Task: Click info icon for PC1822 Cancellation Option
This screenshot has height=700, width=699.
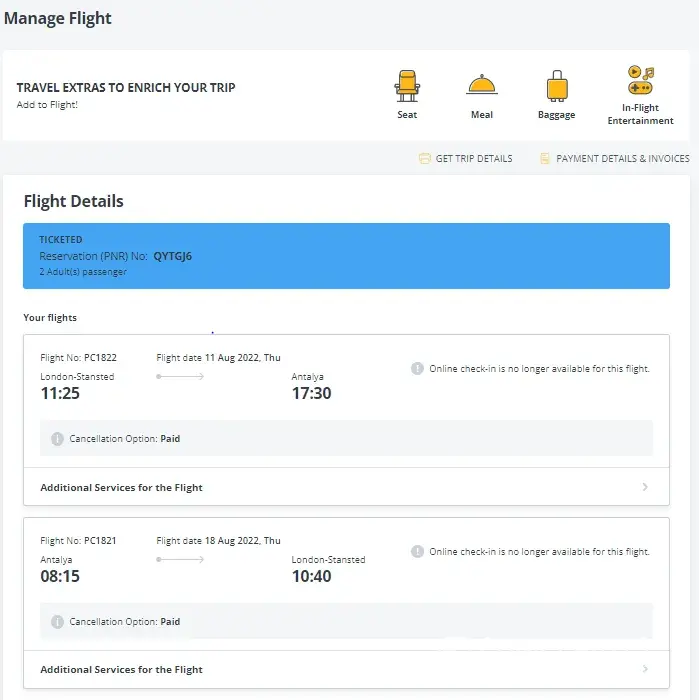Action: (x=58, y=439)
